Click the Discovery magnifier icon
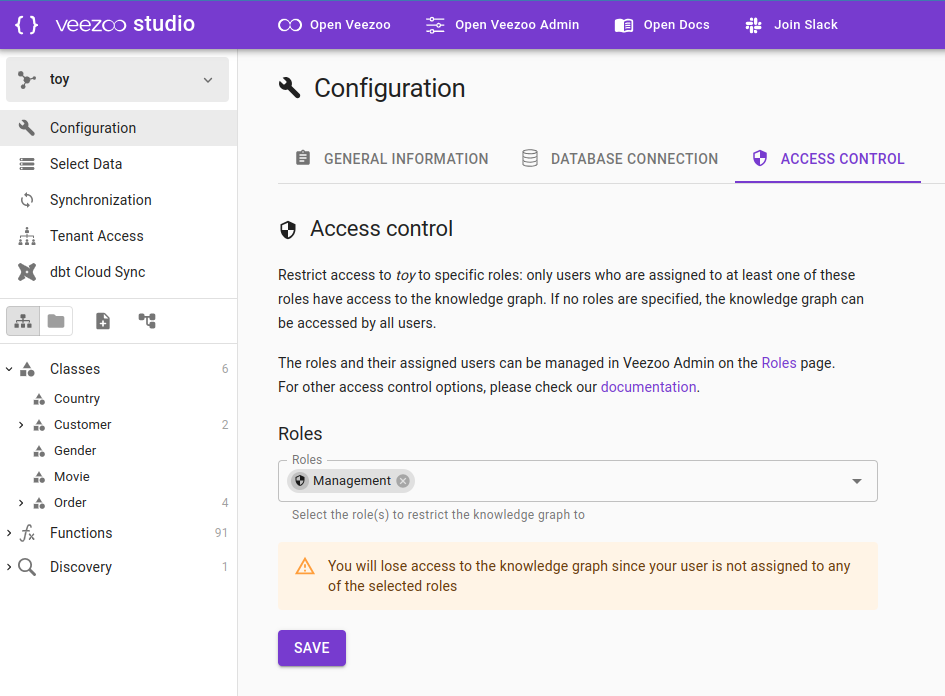 [x=27, y=567]
